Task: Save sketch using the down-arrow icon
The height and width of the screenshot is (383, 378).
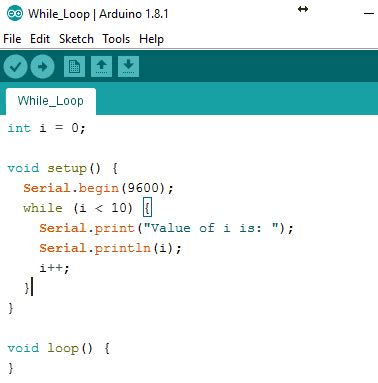Action: [128, 66]
